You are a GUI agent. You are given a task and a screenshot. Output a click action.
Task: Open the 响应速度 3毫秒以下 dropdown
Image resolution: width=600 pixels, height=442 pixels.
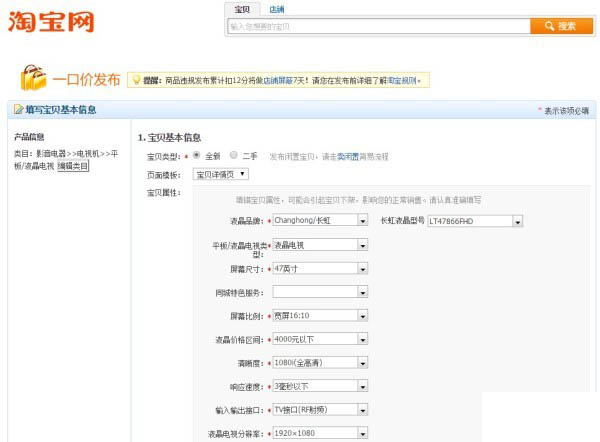320,386
